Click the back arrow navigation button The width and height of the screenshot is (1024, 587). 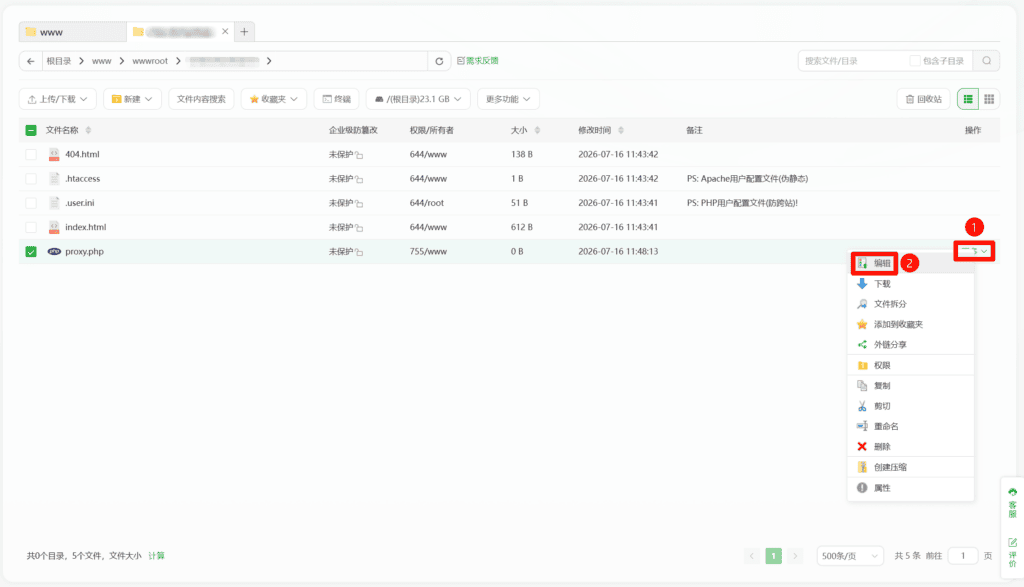click(31, 61)
